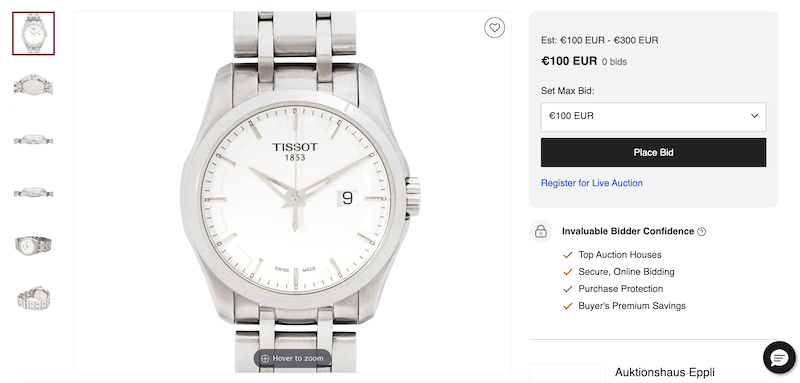
Task: Click the Invaluable Bidder Confidence heading
Action: [x=628, y=232]
